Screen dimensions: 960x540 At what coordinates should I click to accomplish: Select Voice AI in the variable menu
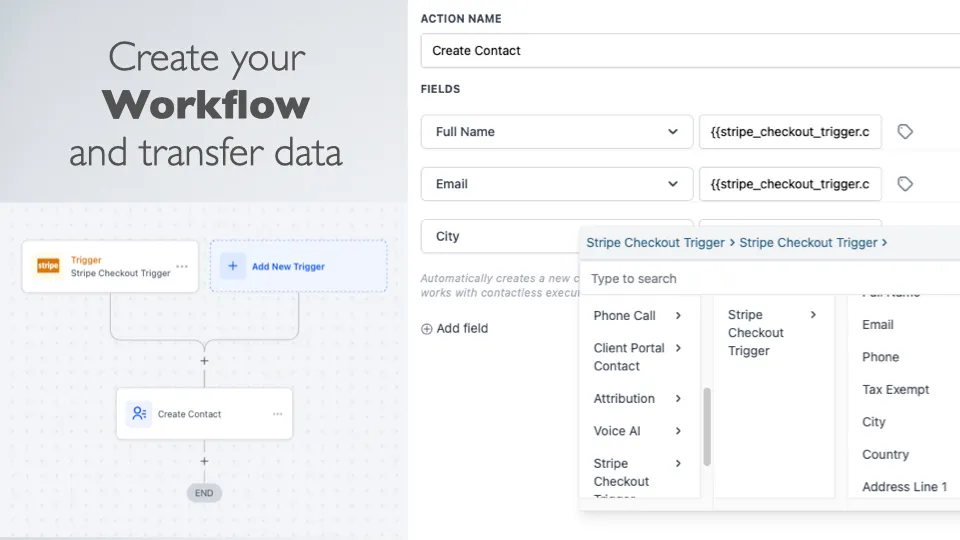point(617,431)
